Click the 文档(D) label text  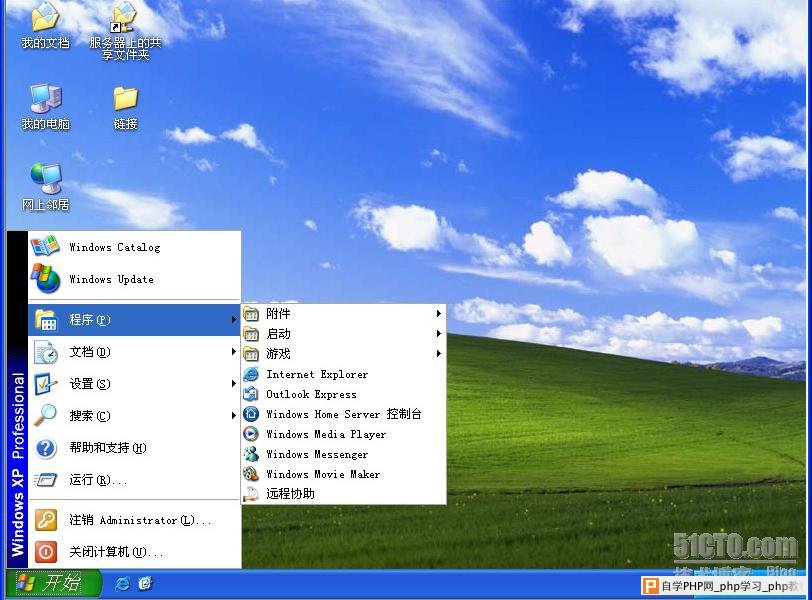pos(90,352)
